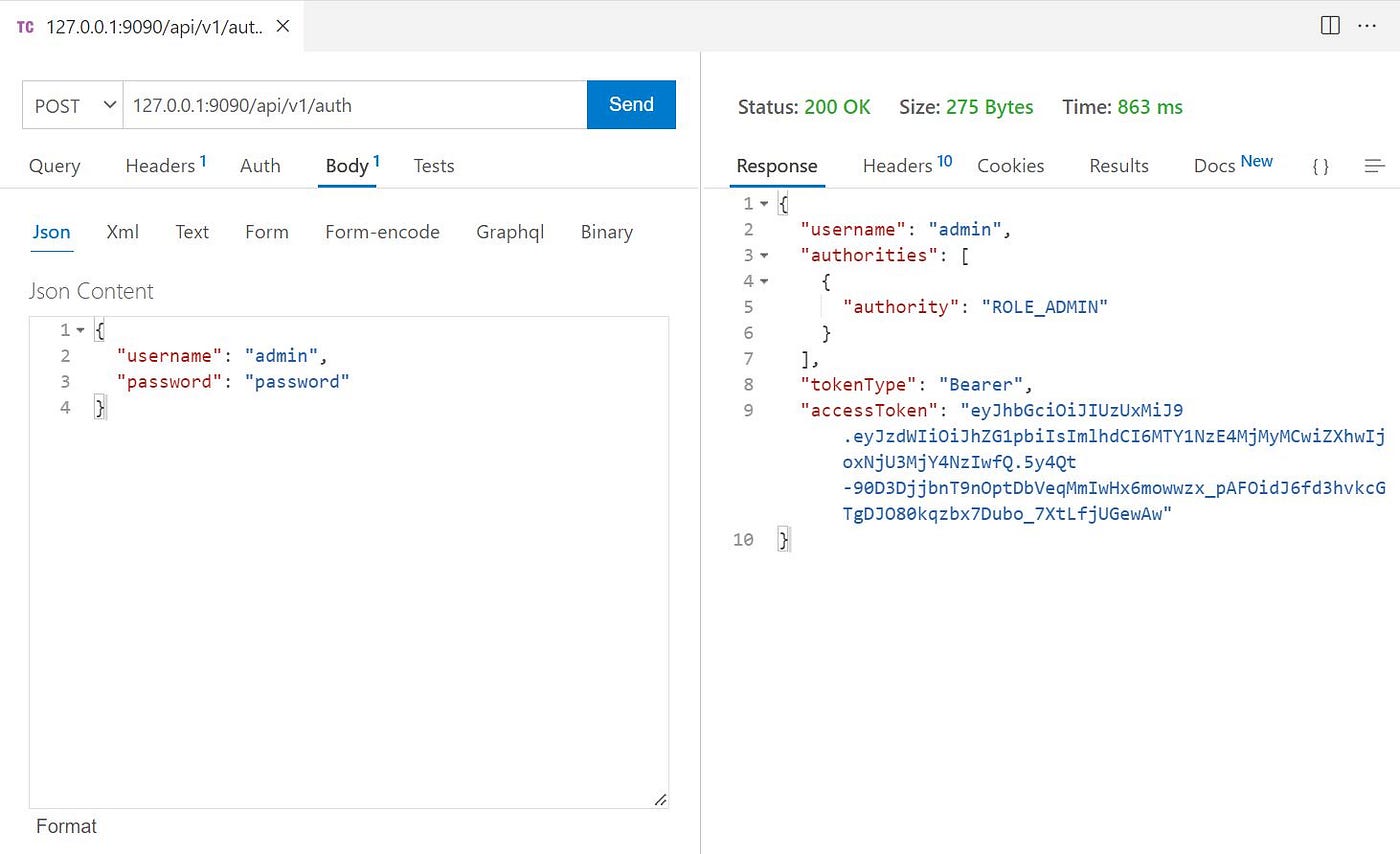The width and height of the screenshot is (1400, 854).
Task: Collapse the authorities array fold arrow
Action: click(765, 256)
